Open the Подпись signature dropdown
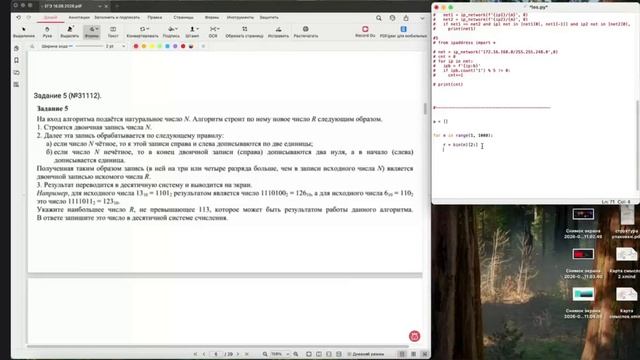 (x=171, y=32)
